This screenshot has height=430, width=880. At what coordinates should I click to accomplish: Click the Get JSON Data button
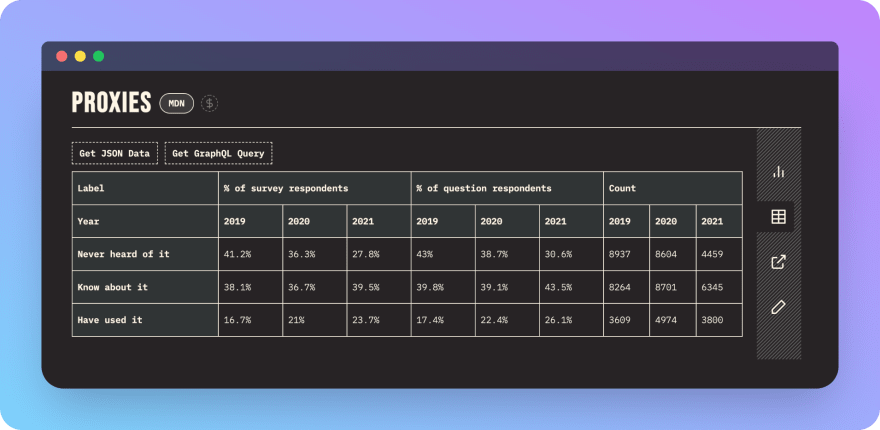114,153
